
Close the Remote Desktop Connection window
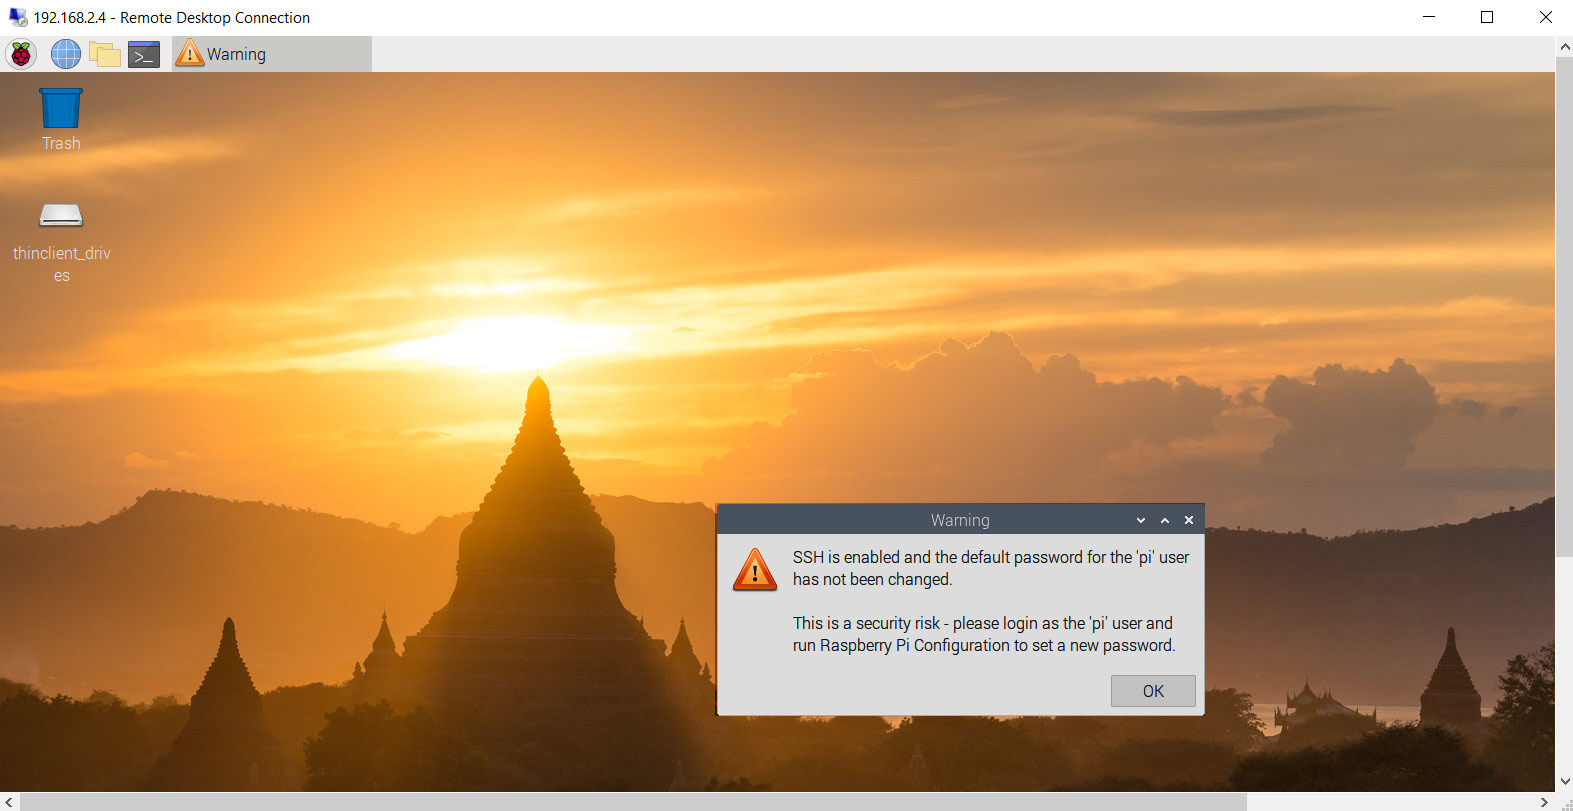(1545, 17)
